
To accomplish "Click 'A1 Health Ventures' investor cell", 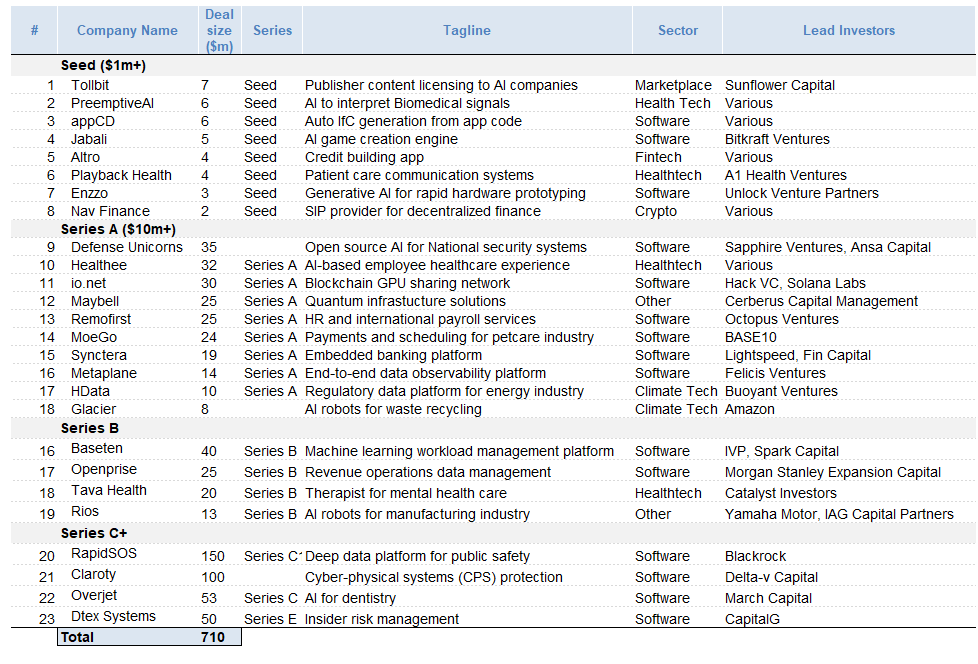I will coord(786,176).
